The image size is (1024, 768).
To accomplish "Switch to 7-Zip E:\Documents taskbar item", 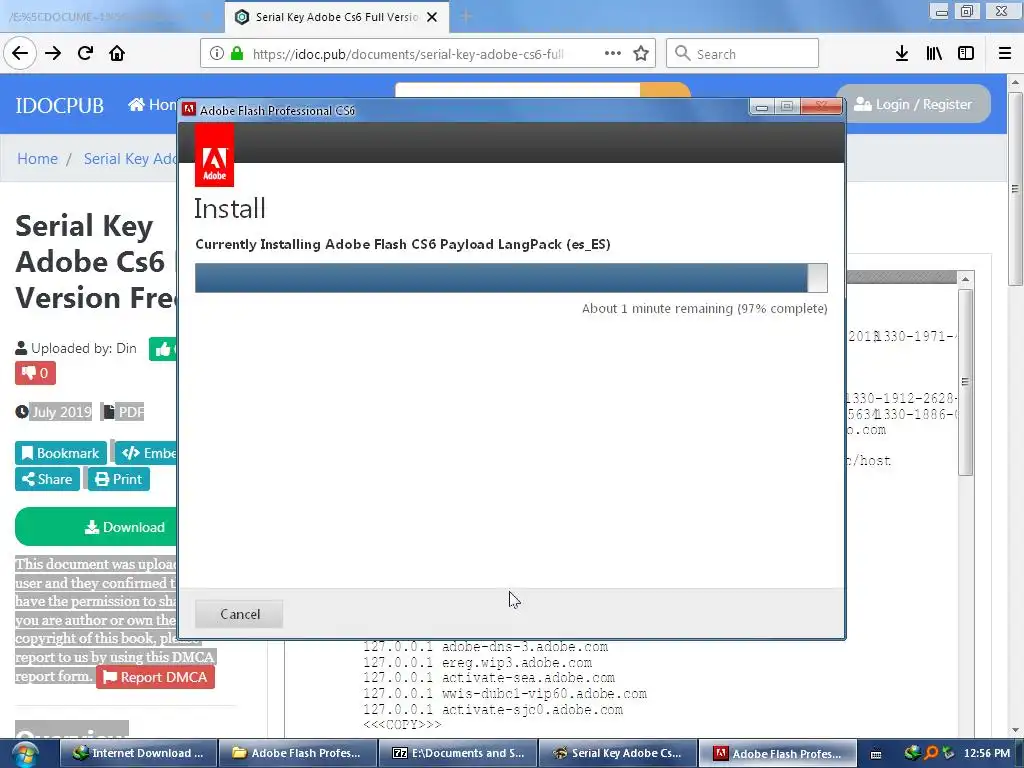I will coord(457,753).
